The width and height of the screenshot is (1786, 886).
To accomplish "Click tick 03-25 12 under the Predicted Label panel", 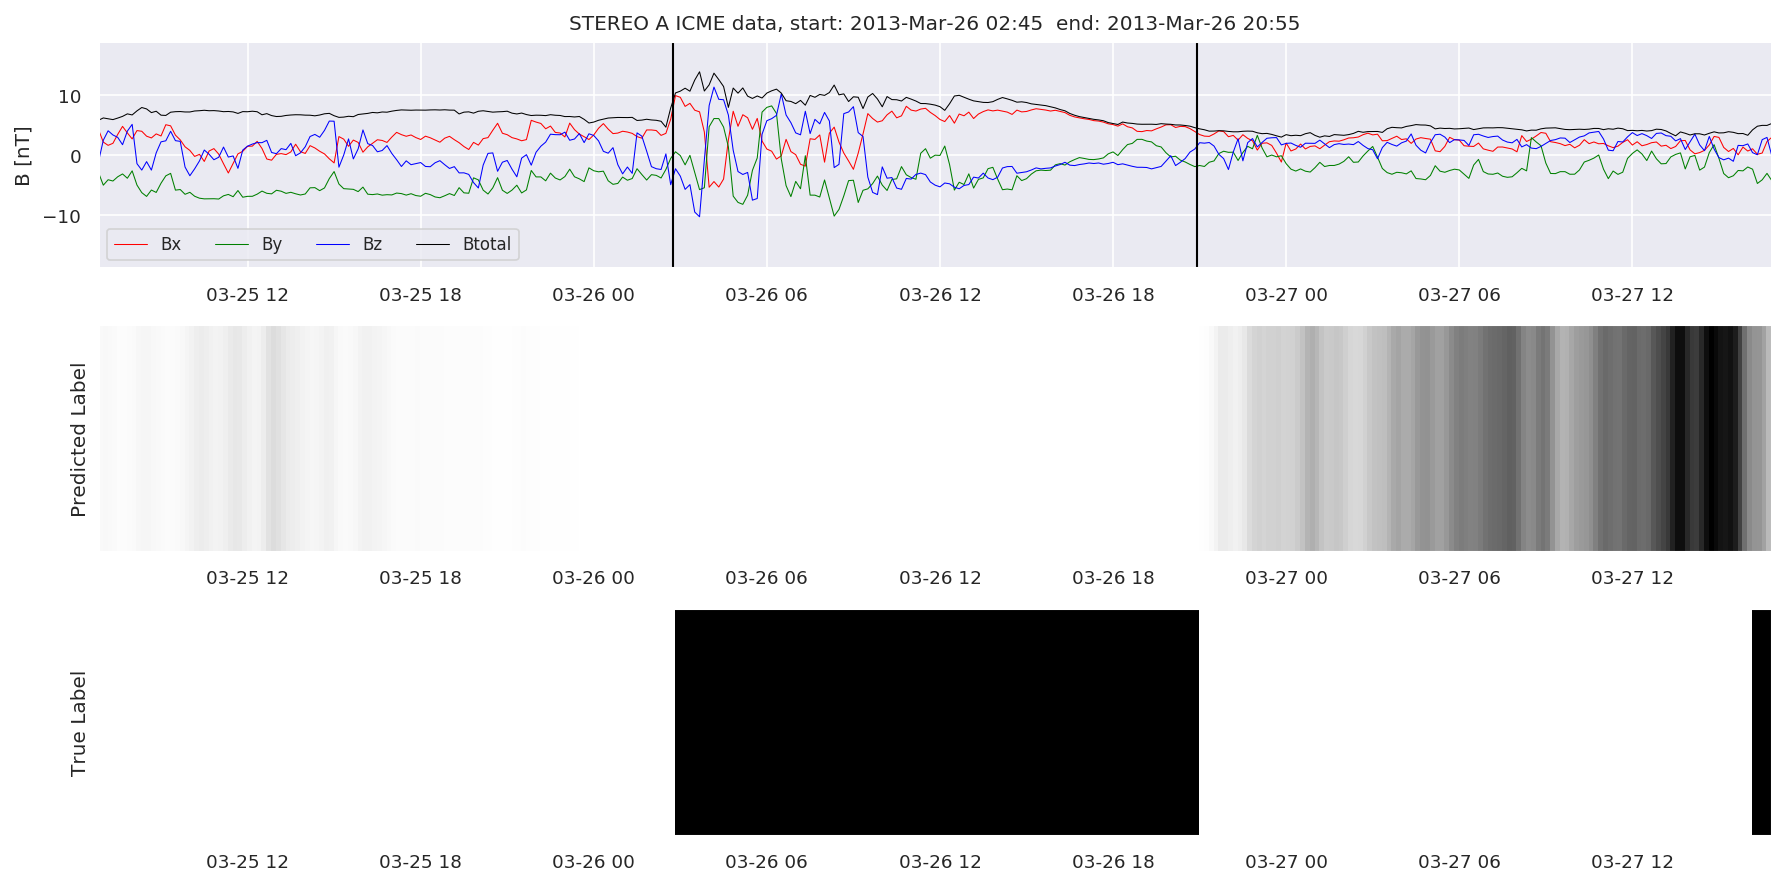I will (x=247, y=578).
